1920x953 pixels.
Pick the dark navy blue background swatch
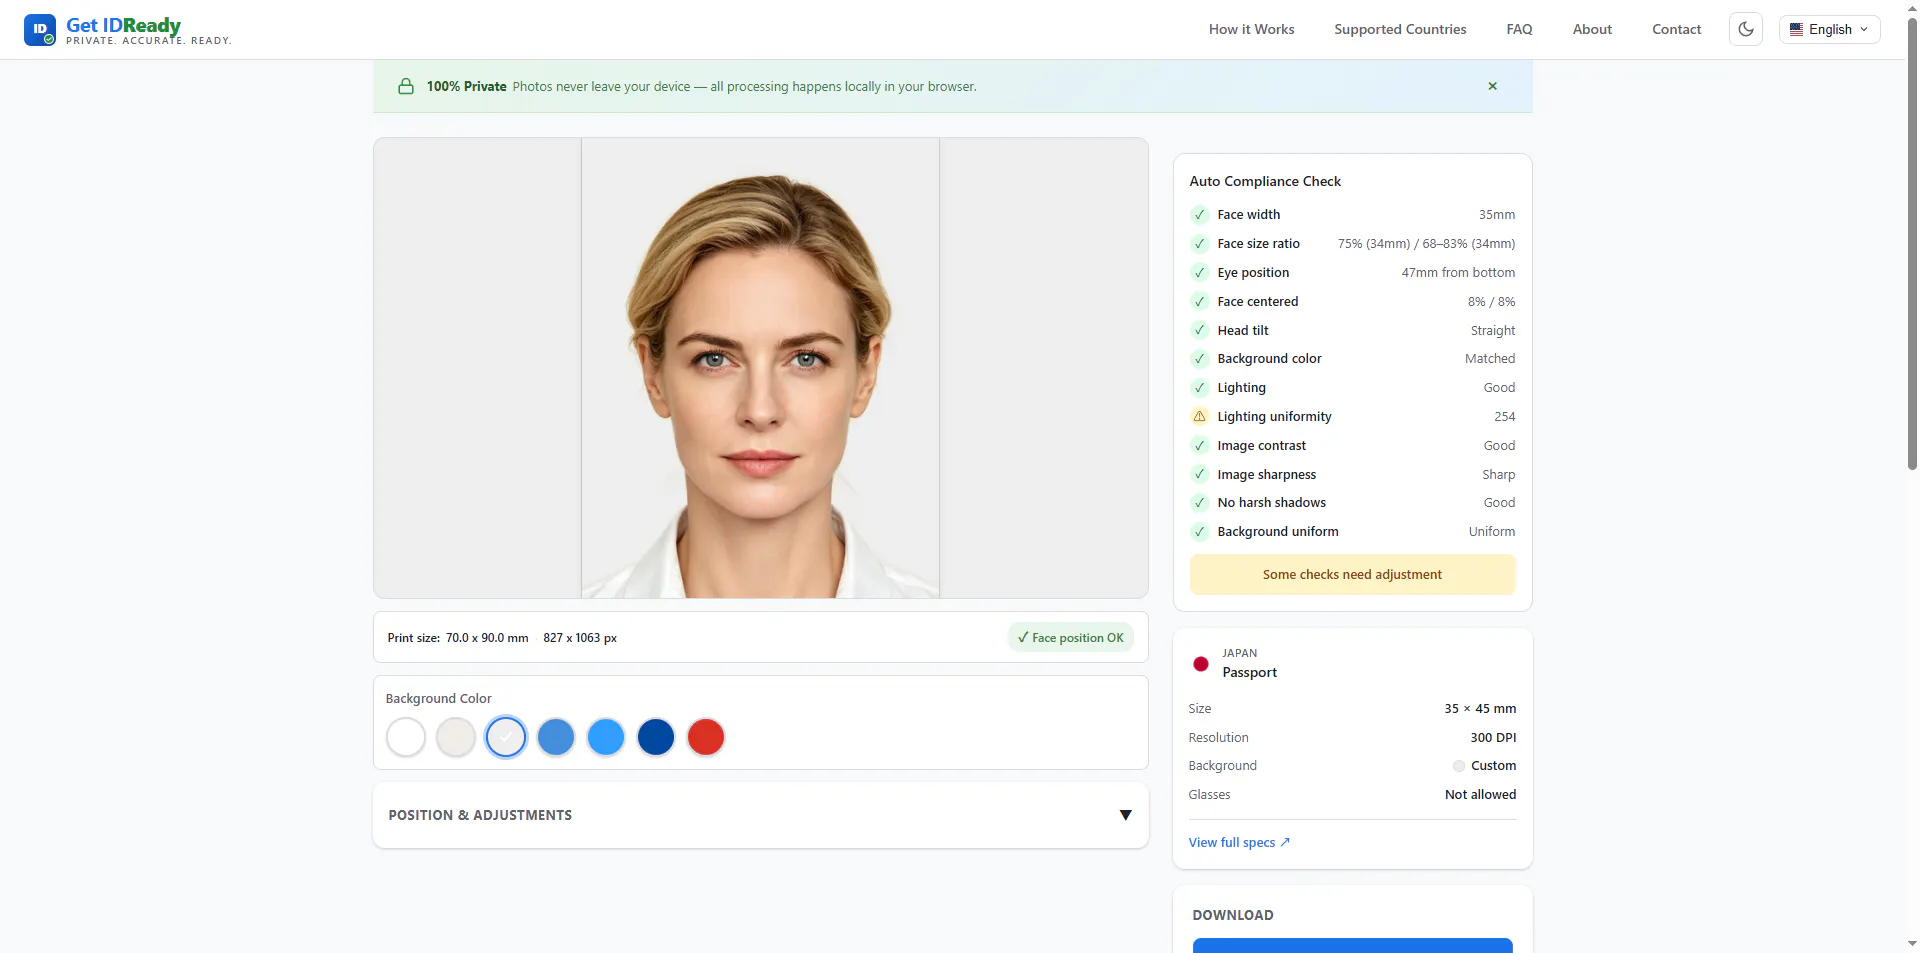click(656, 738)
